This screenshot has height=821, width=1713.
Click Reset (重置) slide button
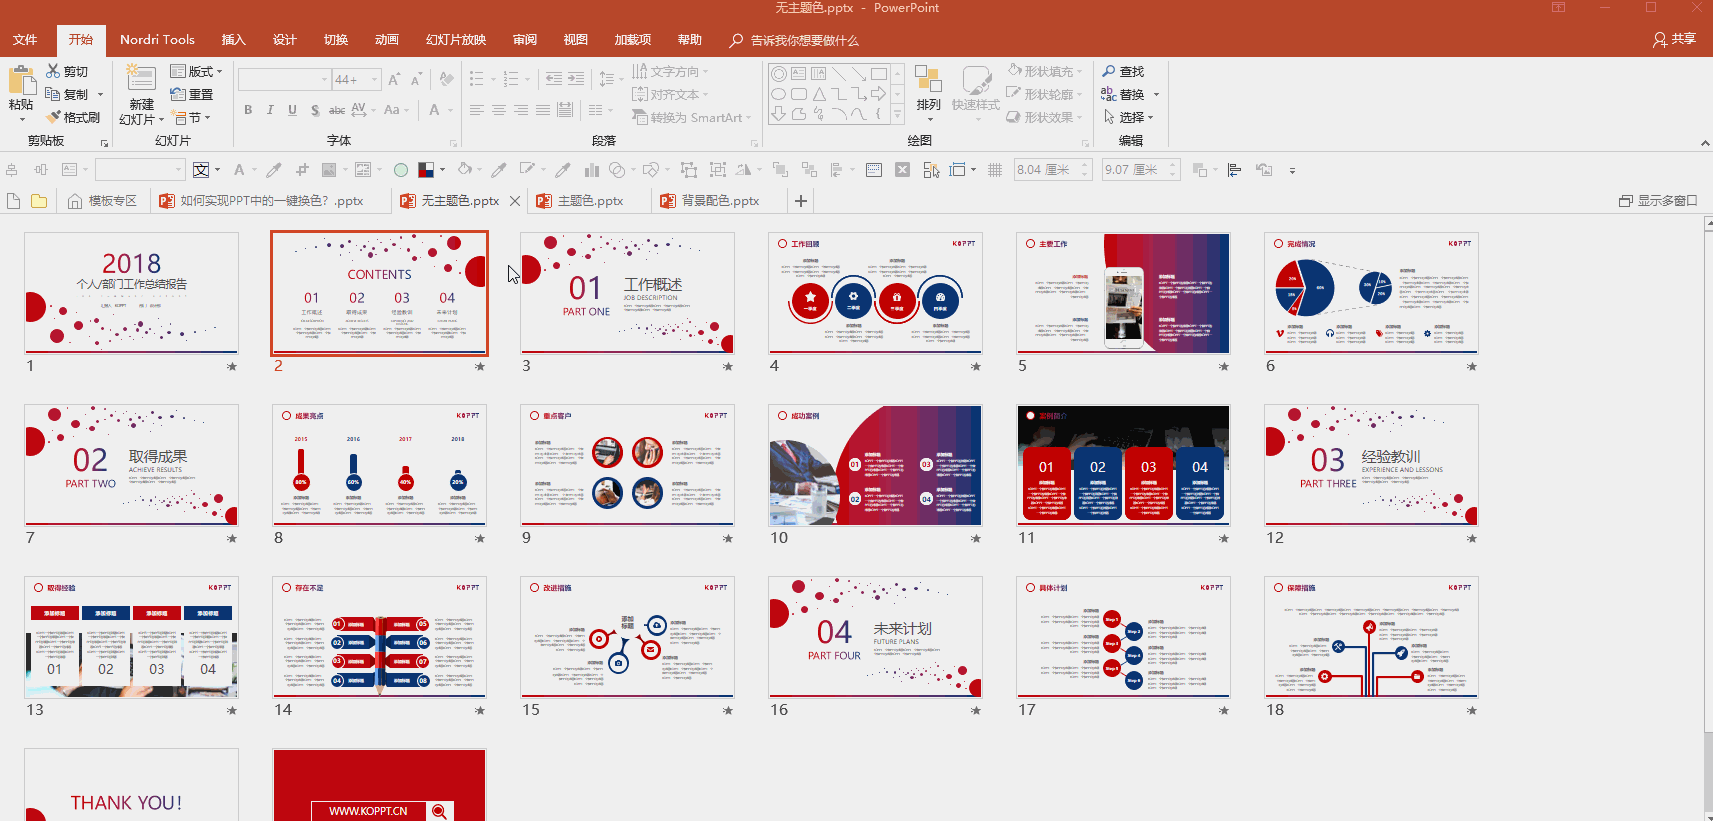(192, 94)
